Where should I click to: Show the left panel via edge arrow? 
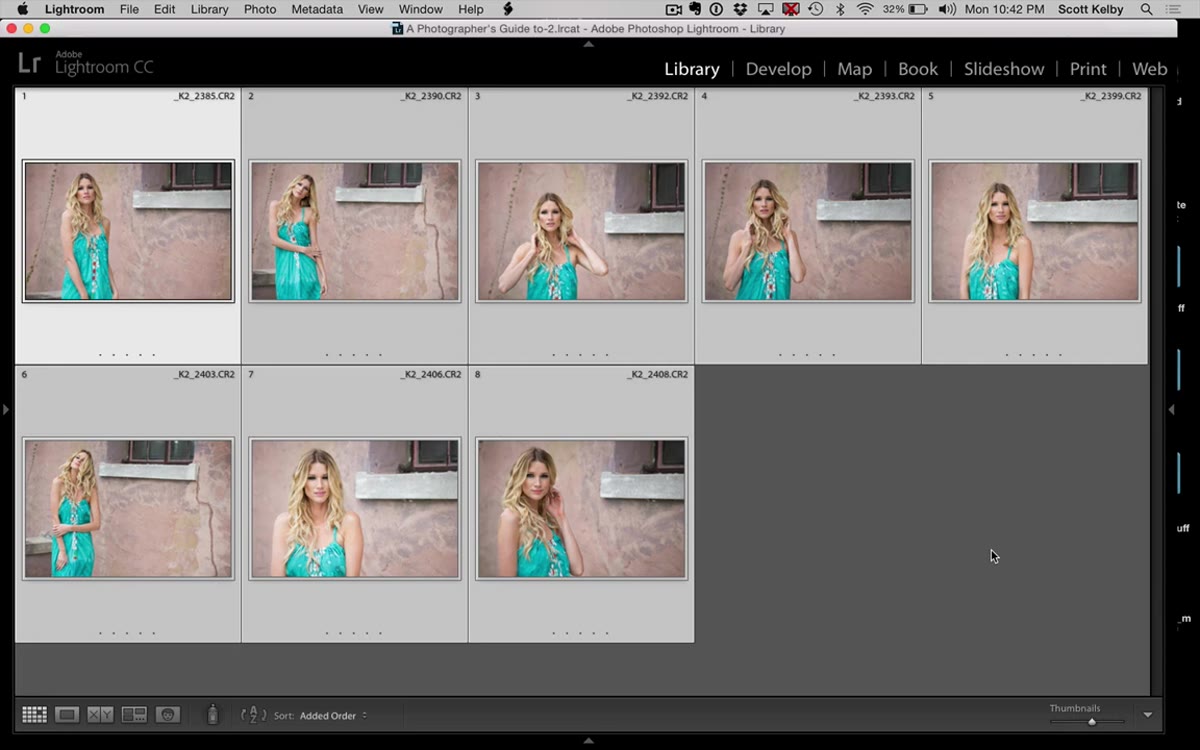coord(6,410)
